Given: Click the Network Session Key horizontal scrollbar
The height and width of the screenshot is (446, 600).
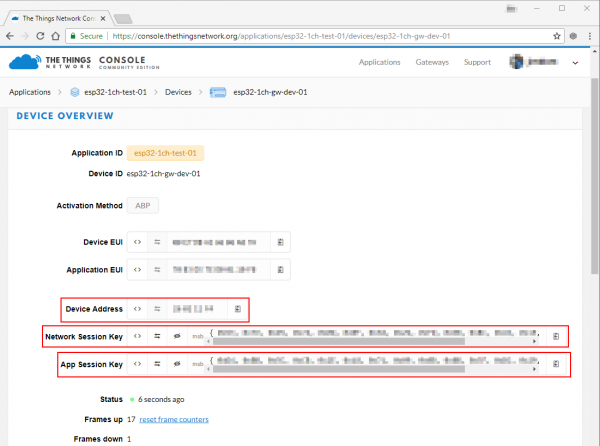Looking at the screenshot, I should 339,341.
